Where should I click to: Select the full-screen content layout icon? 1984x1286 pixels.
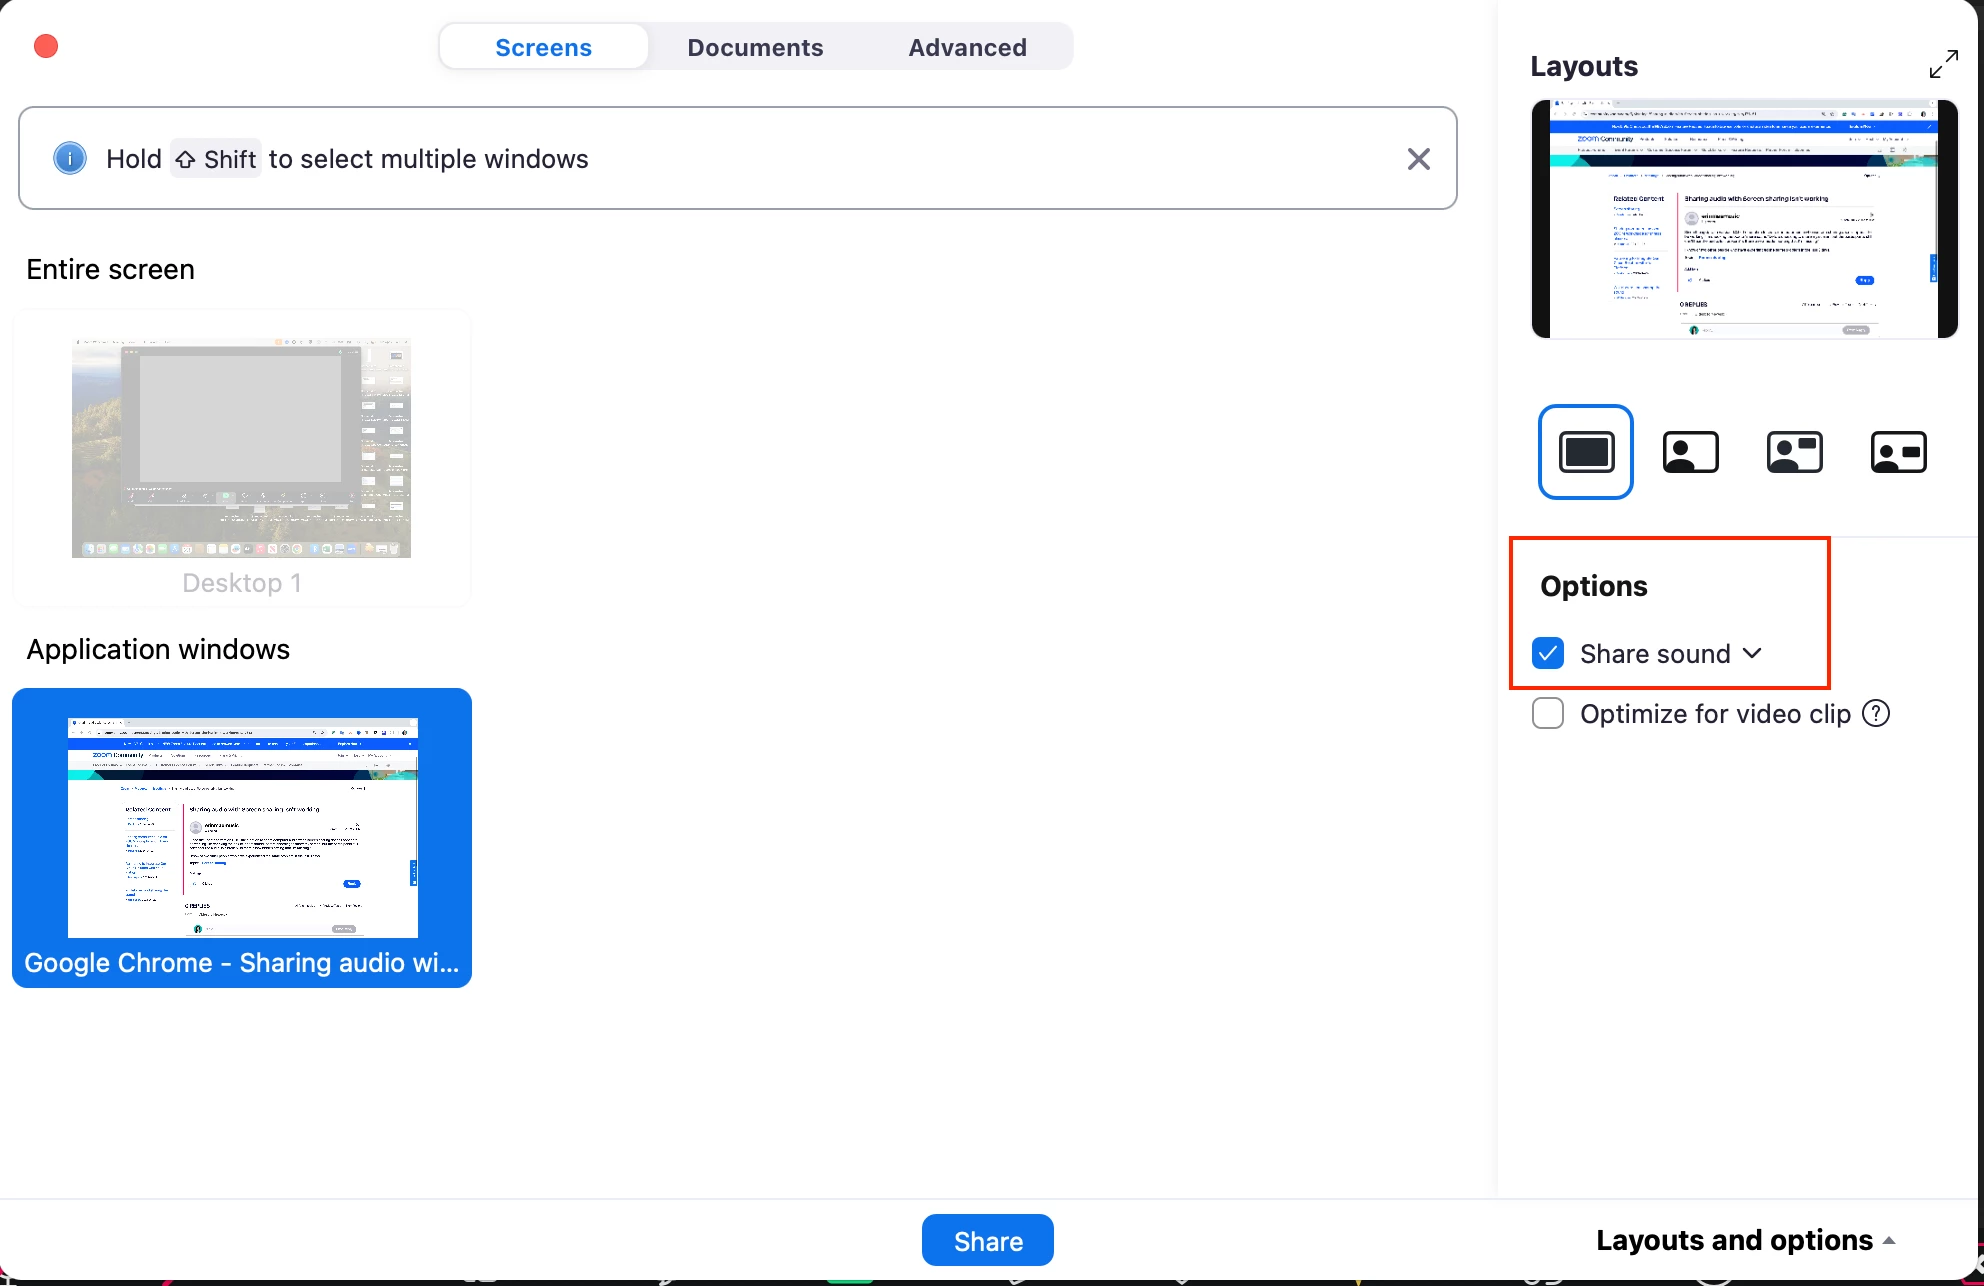(x=1585, y=452)
